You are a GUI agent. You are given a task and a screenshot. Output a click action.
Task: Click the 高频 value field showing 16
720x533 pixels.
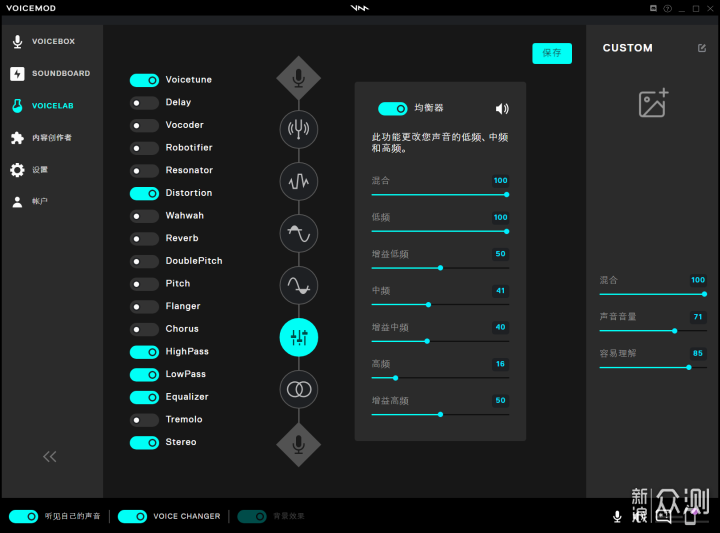click(x=500, y=364)
